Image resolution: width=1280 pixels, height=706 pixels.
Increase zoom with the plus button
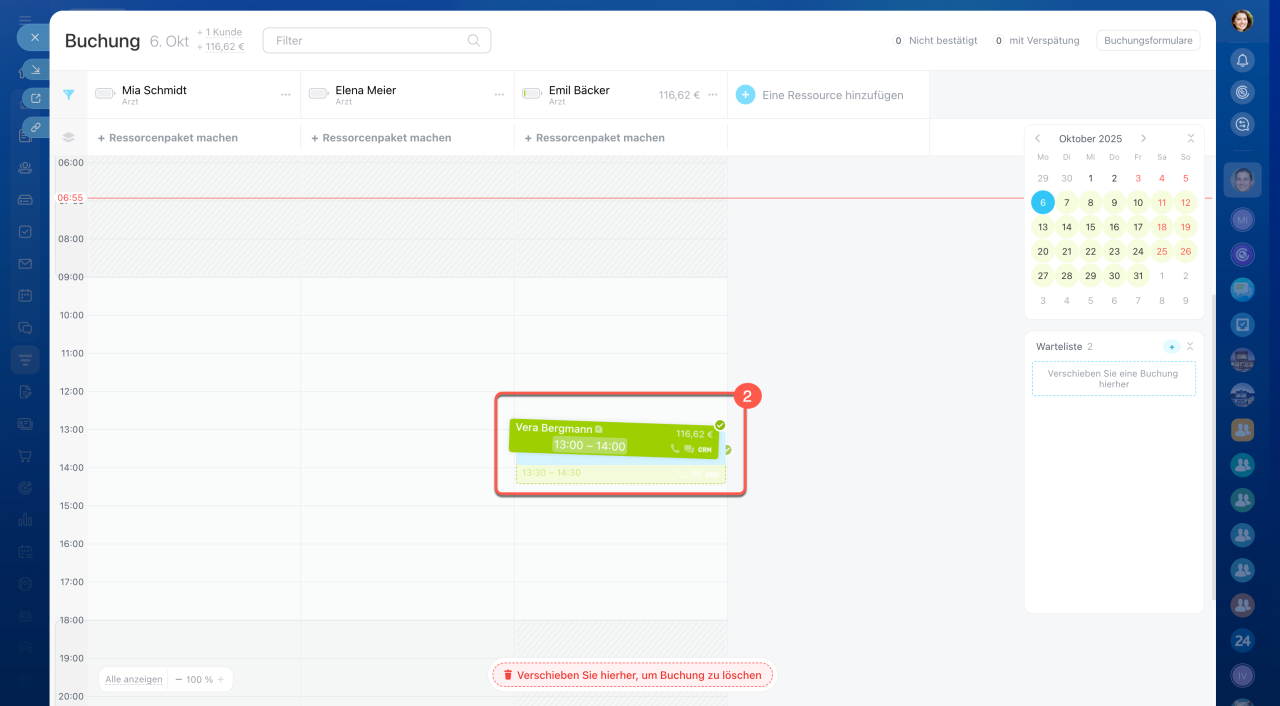(221, 679)
